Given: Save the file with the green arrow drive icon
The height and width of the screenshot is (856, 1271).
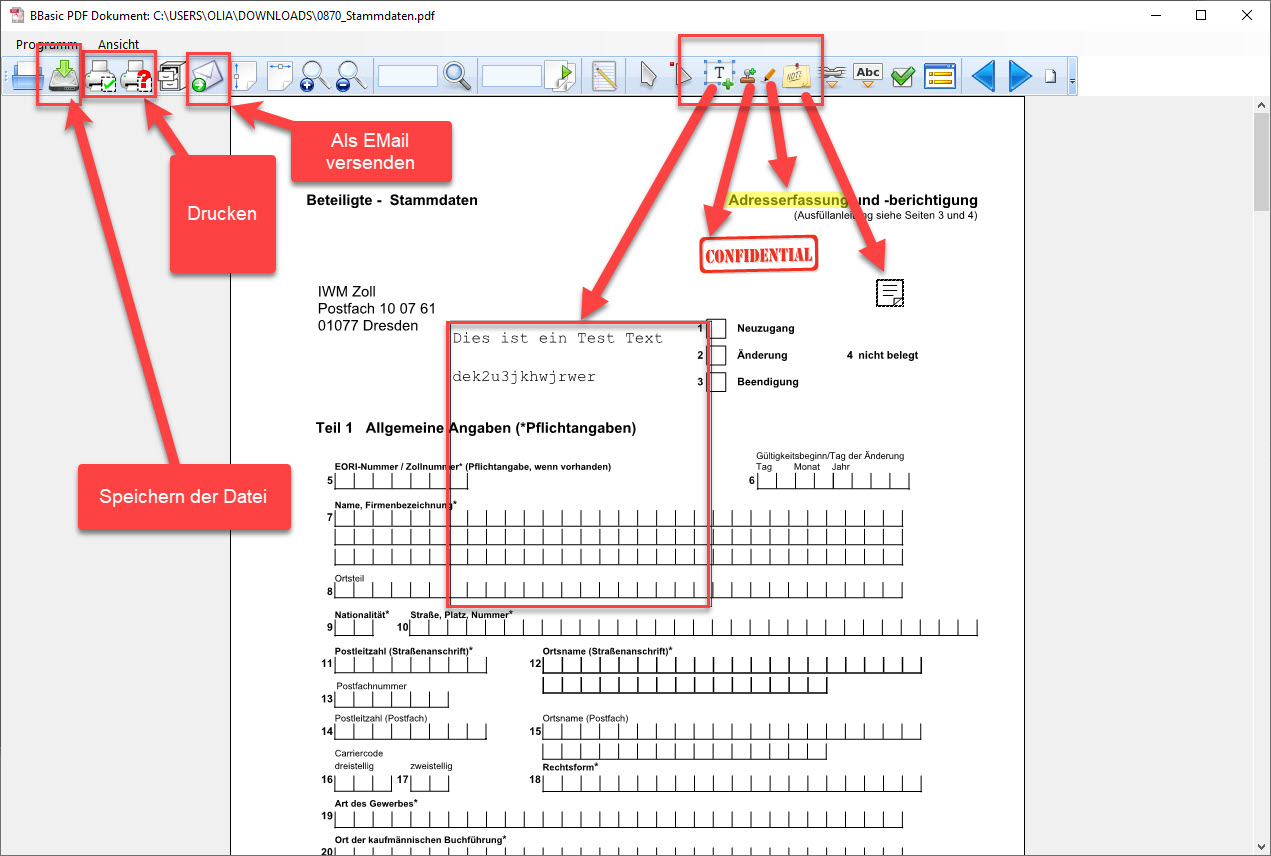Looking at the screenshot, I should pos(63,76).
